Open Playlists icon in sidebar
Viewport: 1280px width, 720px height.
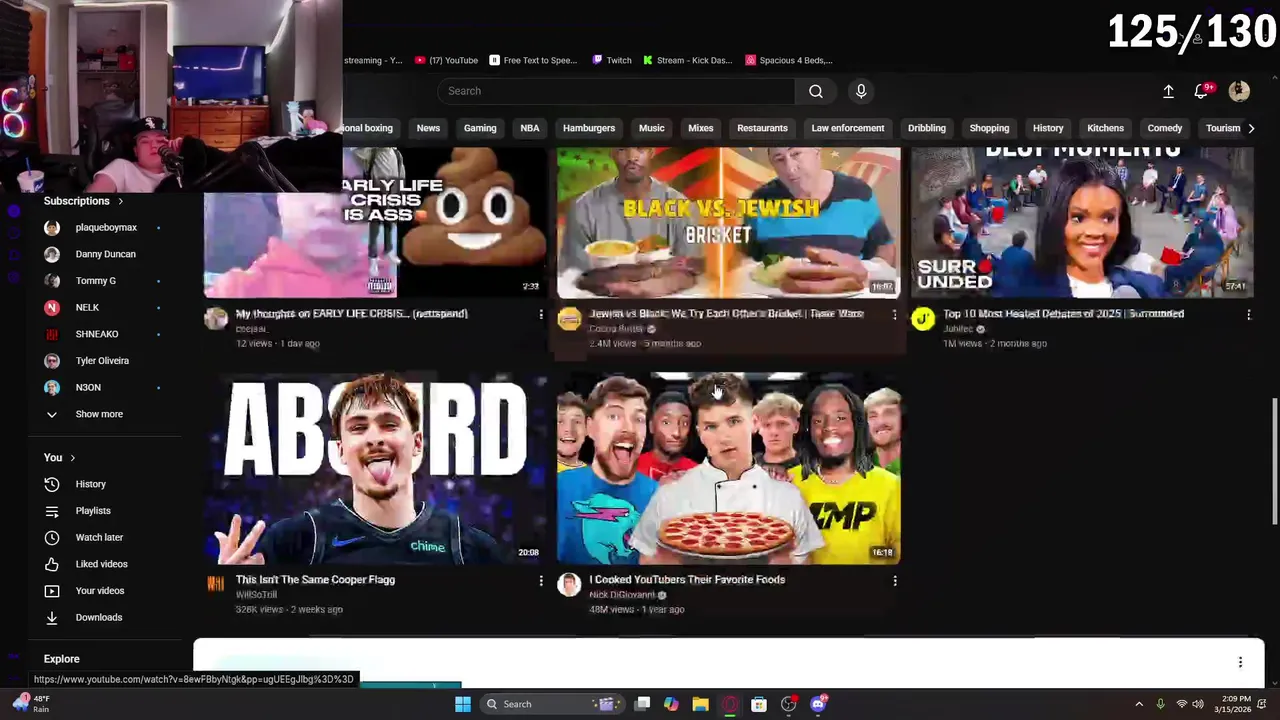(x=52, y=511)
